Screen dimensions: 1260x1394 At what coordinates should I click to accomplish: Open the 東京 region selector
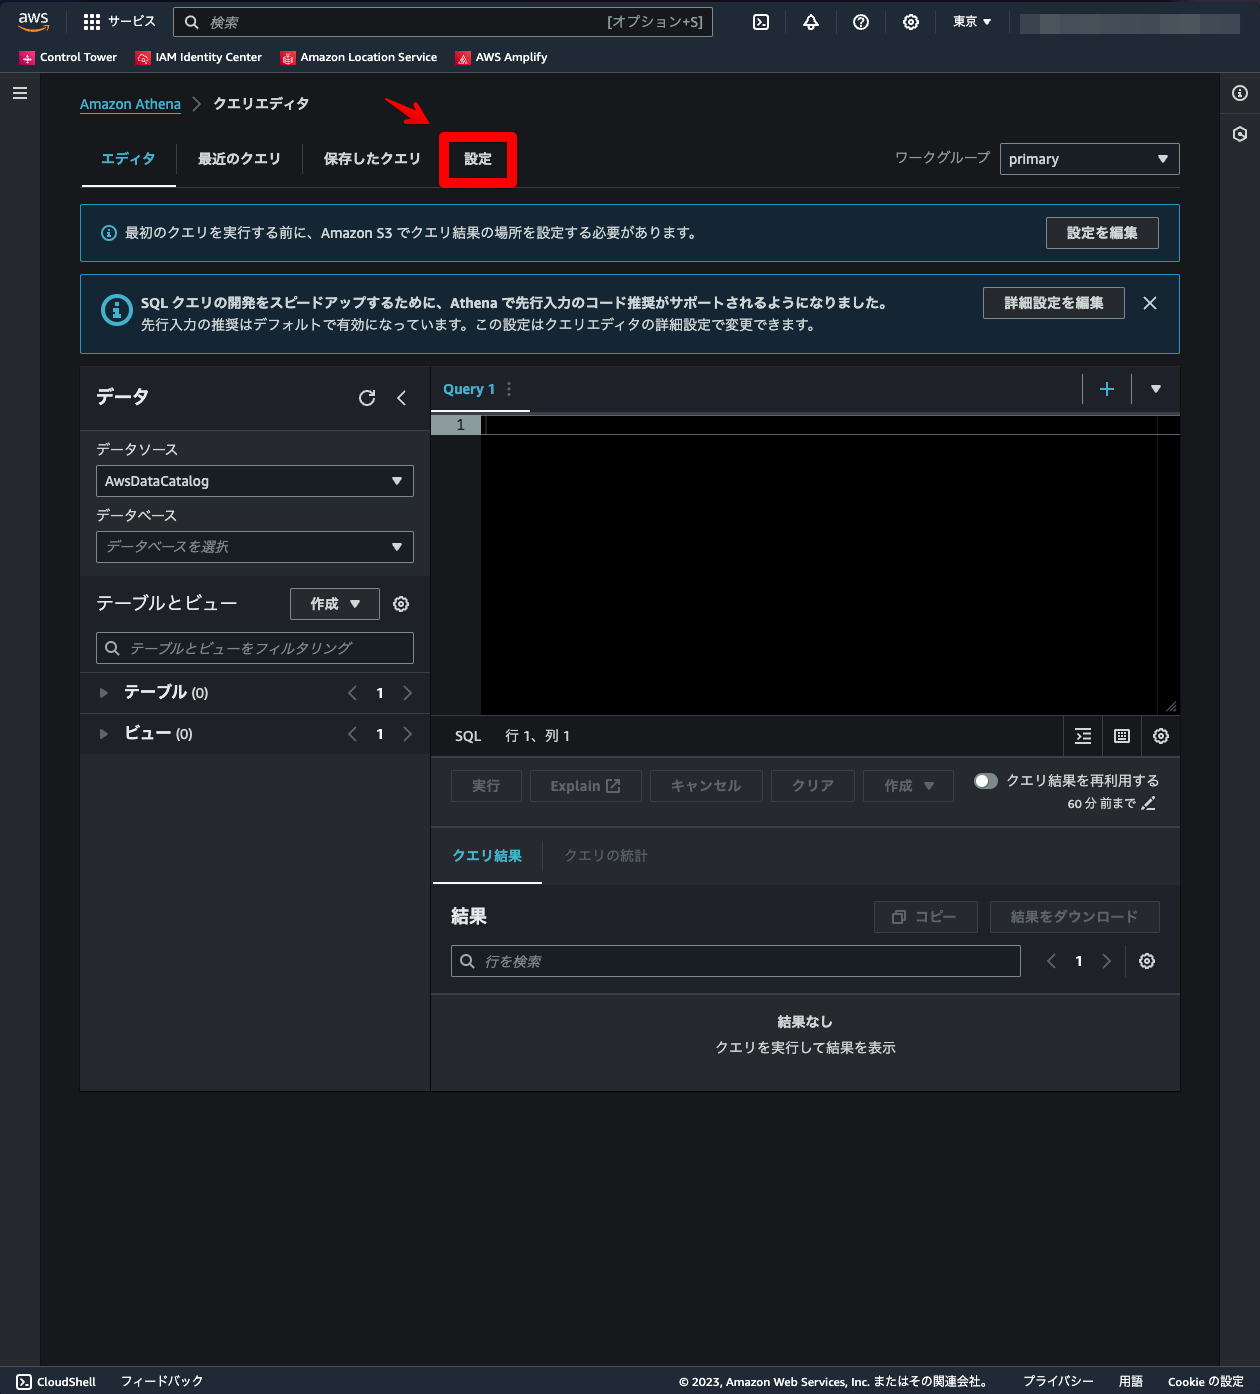click(972, 22)
